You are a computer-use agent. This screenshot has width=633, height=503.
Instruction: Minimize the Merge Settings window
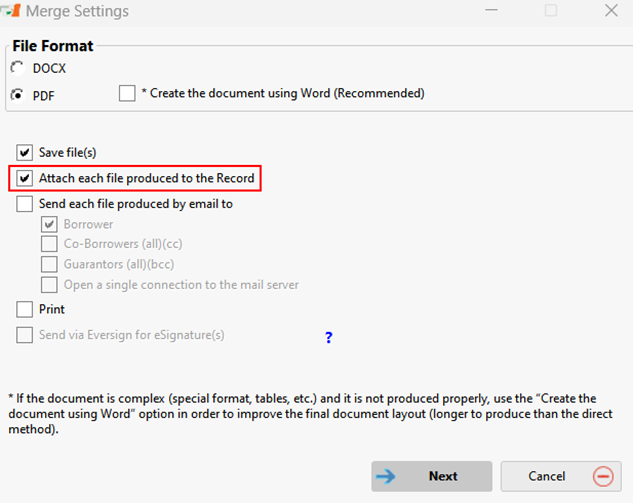pyautogui.click(x=491, y=10)
